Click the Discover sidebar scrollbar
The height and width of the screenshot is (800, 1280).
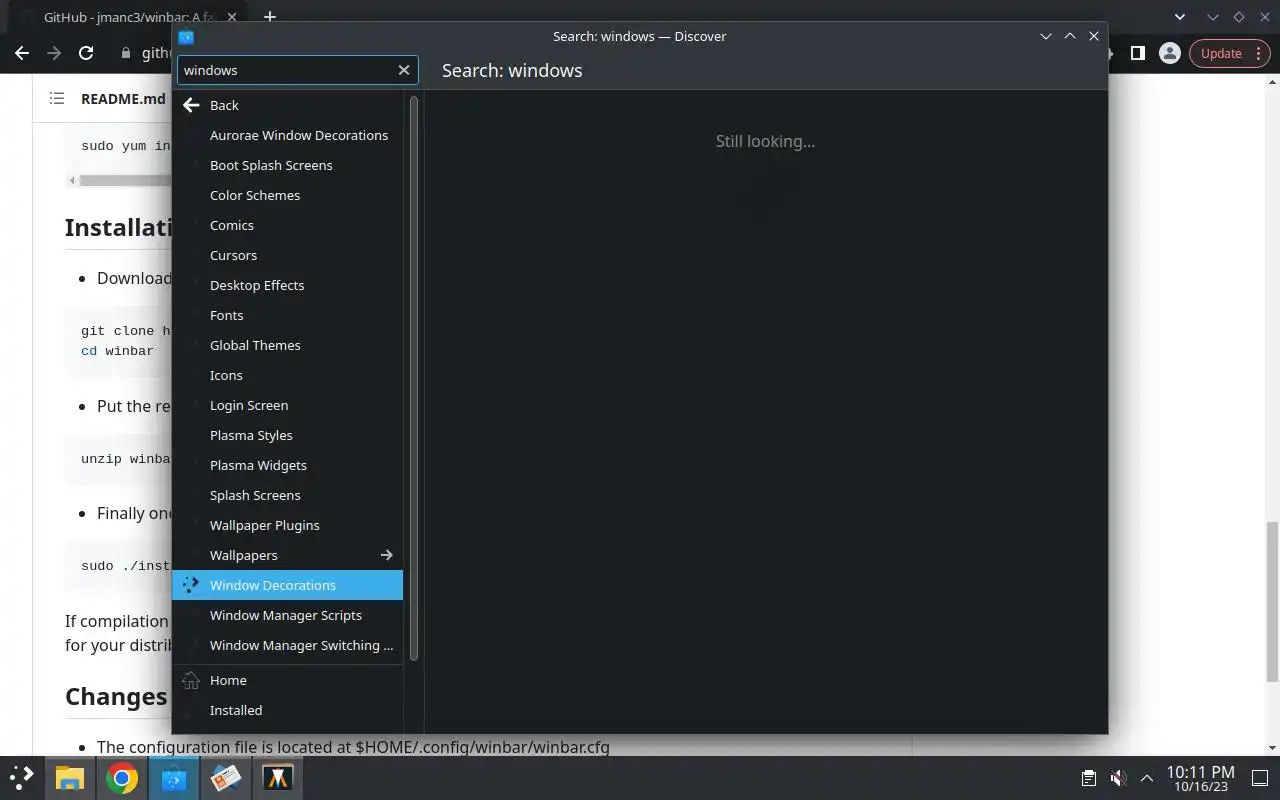tap(414, 376)
